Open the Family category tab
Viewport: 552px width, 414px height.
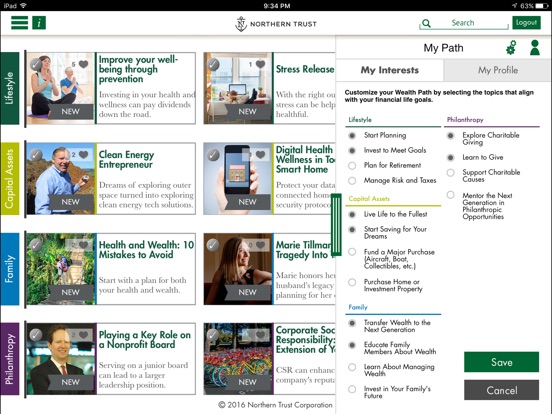tap(10, 269)
